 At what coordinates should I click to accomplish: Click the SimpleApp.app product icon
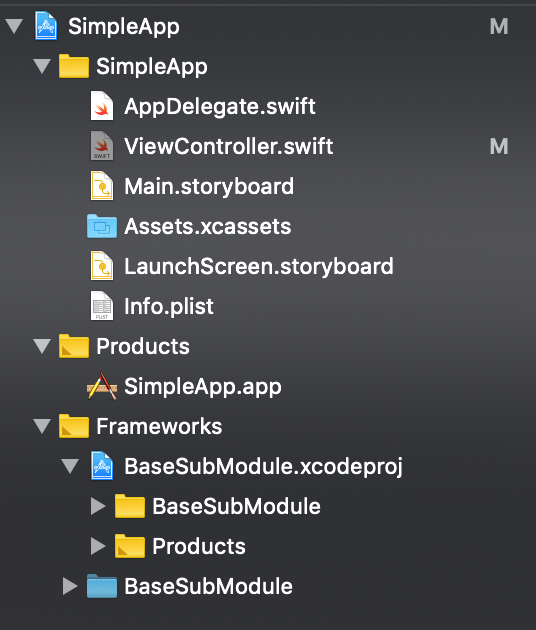pos(102,386)
